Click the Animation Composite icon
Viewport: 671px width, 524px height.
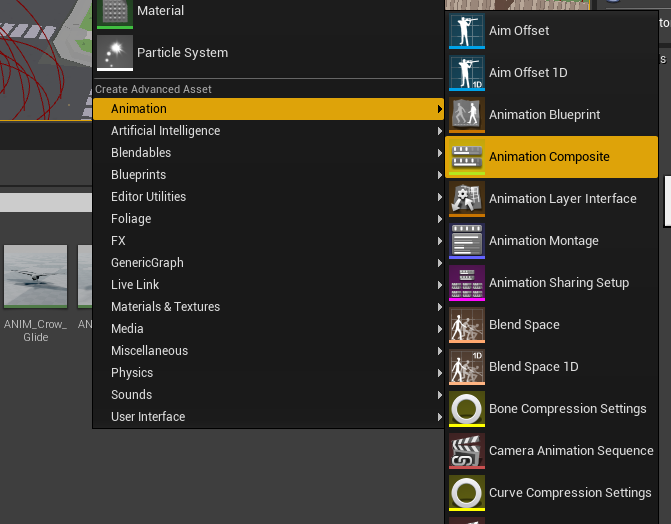pyautogui.click(x=466, y=157)
